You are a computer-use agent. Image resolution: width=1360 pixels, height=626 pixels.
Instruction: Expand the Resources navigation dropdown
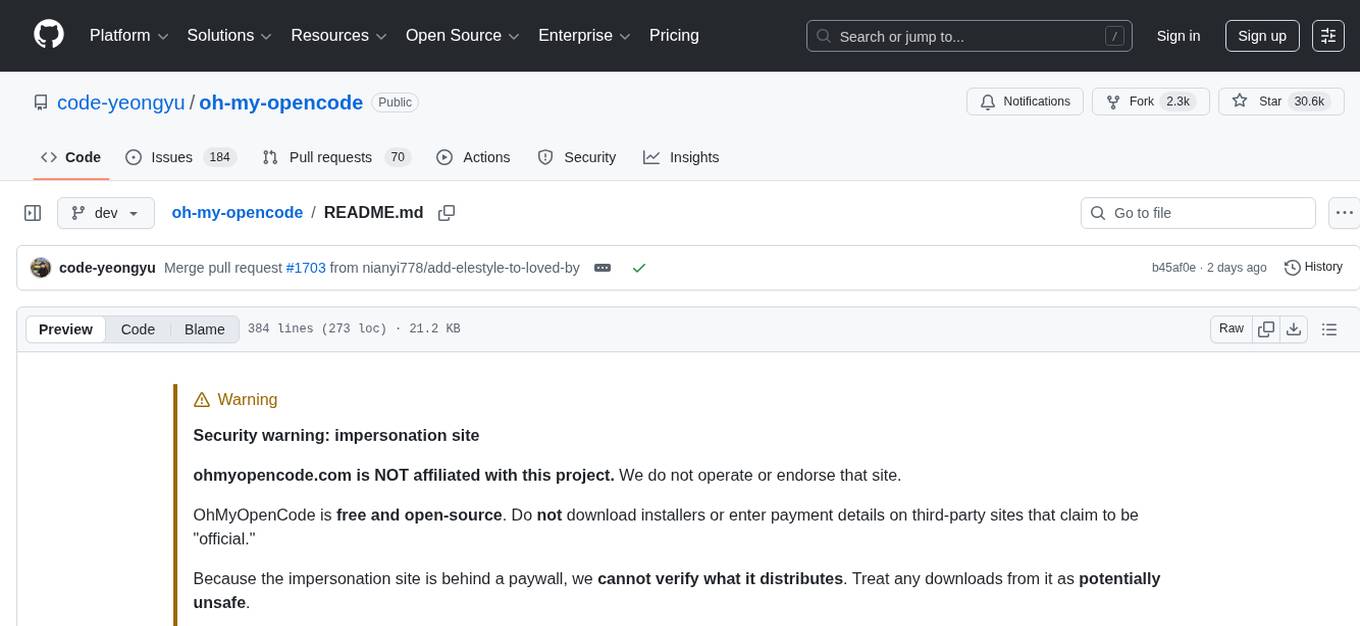click(338, 35)
